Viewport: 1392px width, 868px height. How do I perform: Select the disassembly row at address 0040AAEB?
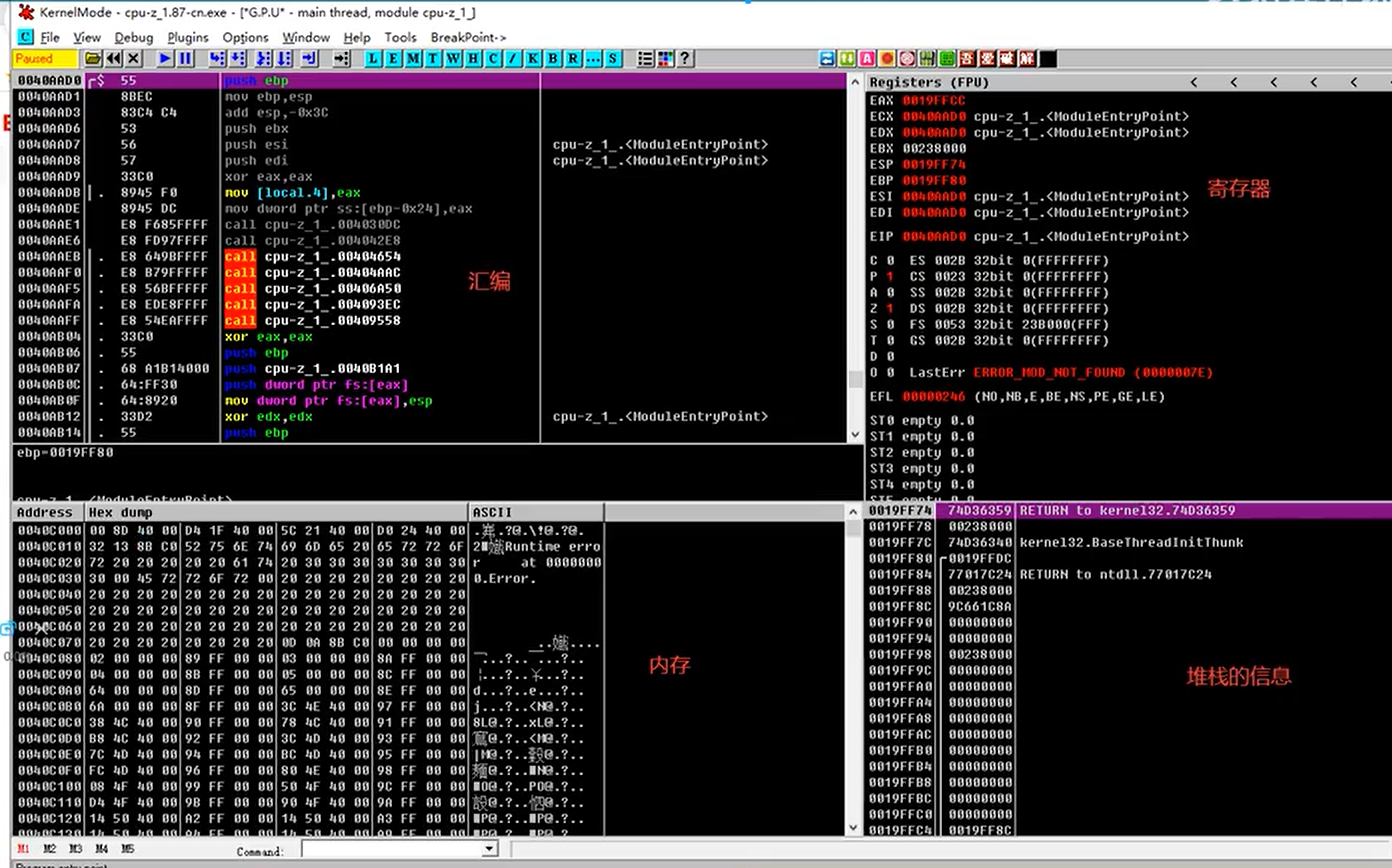[x=431, y=257]
